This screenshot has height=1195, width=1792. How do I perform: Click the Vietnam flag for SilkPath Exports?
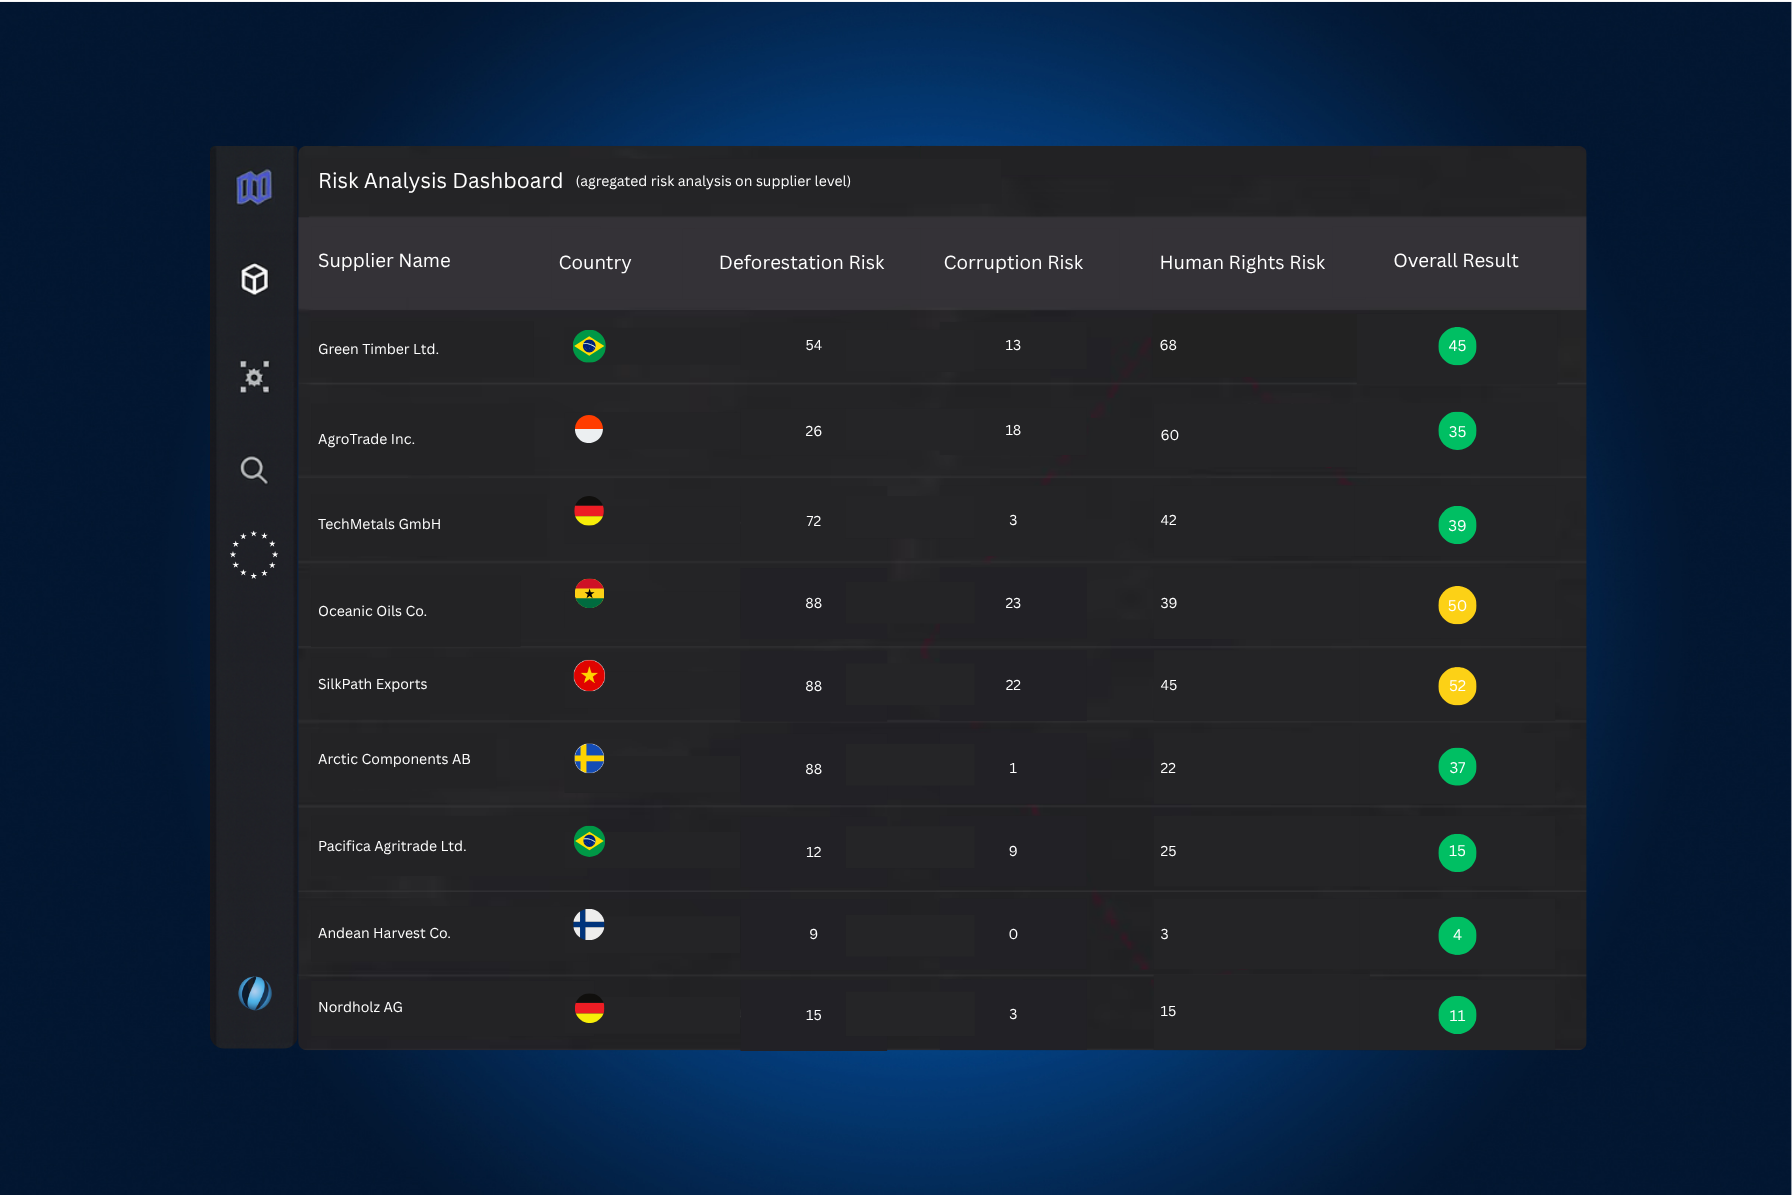click(589, 676)
